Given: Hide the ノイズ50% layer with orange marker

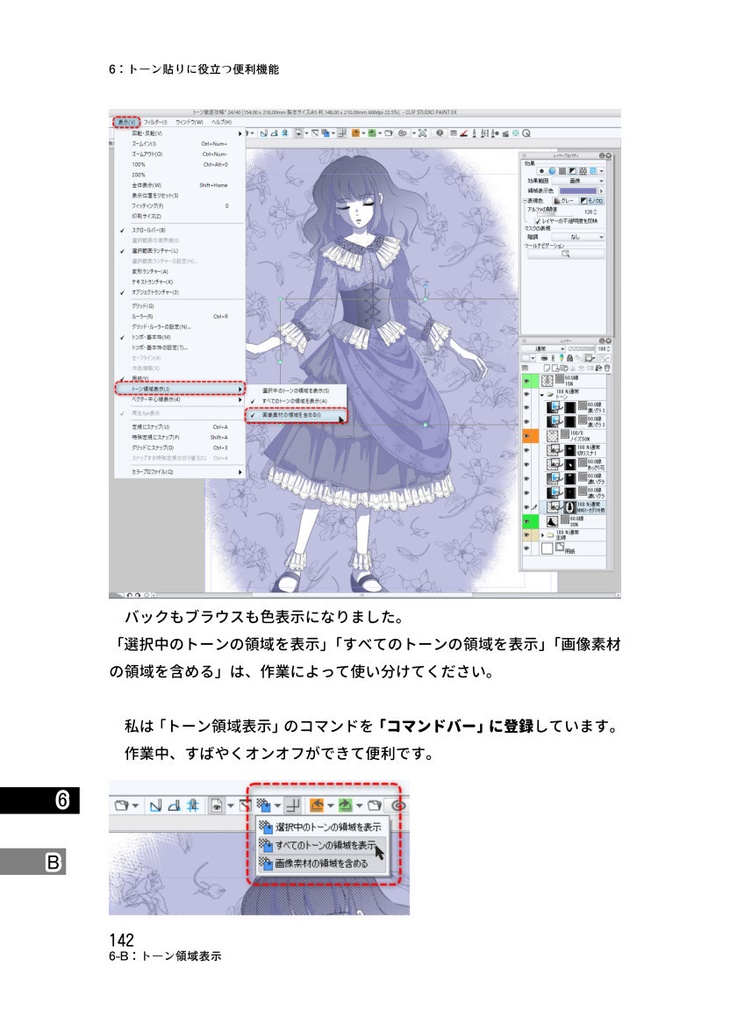Looking at the screenshot, I should (526, 436).
